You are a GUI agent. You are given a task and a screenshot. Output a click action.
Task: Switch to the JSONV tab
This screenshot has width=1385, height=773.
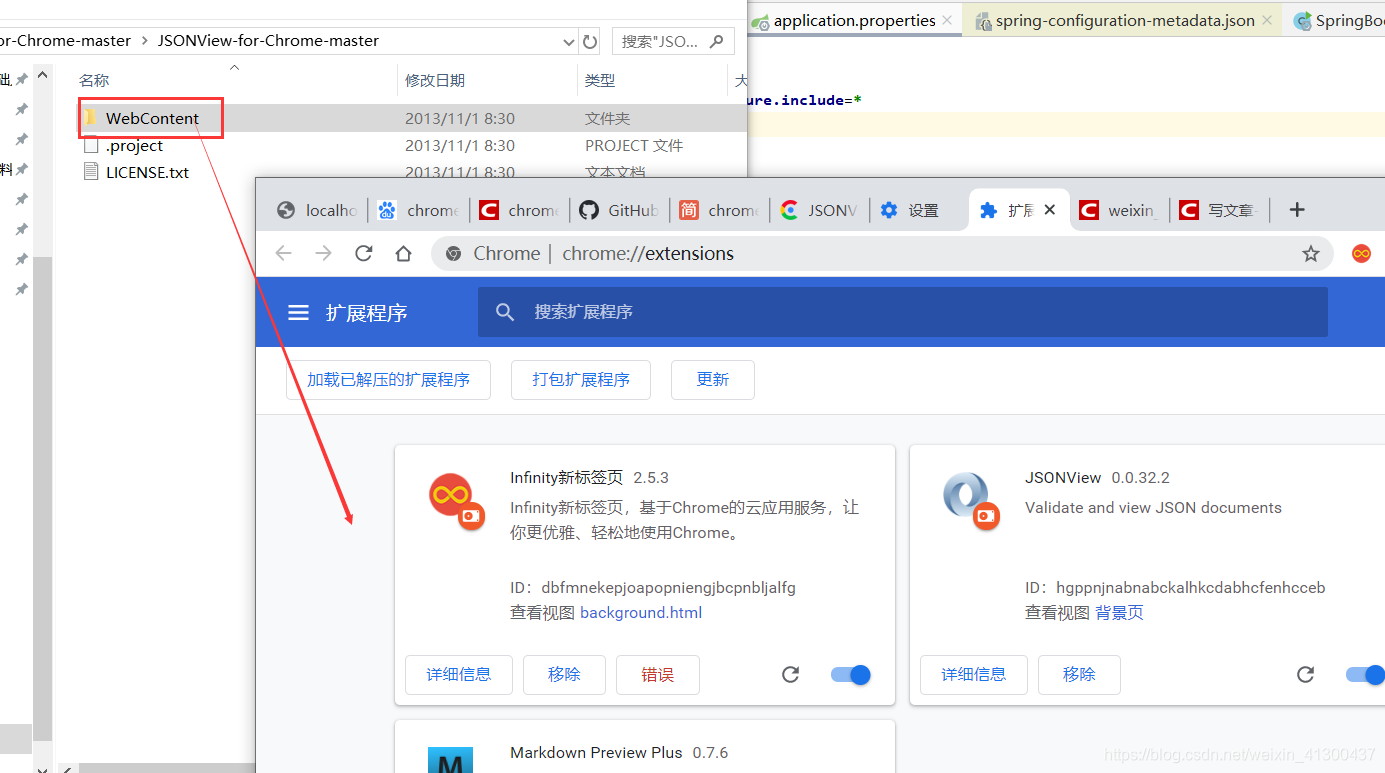[x=820, y=210]
